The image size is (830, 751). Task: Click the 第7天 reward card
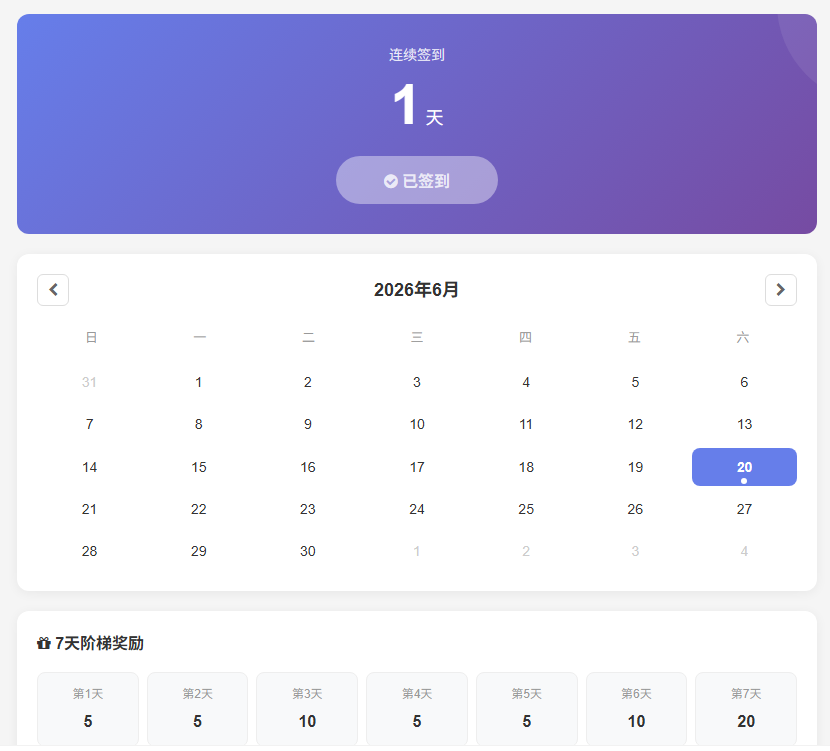click(x=746, y=709)
